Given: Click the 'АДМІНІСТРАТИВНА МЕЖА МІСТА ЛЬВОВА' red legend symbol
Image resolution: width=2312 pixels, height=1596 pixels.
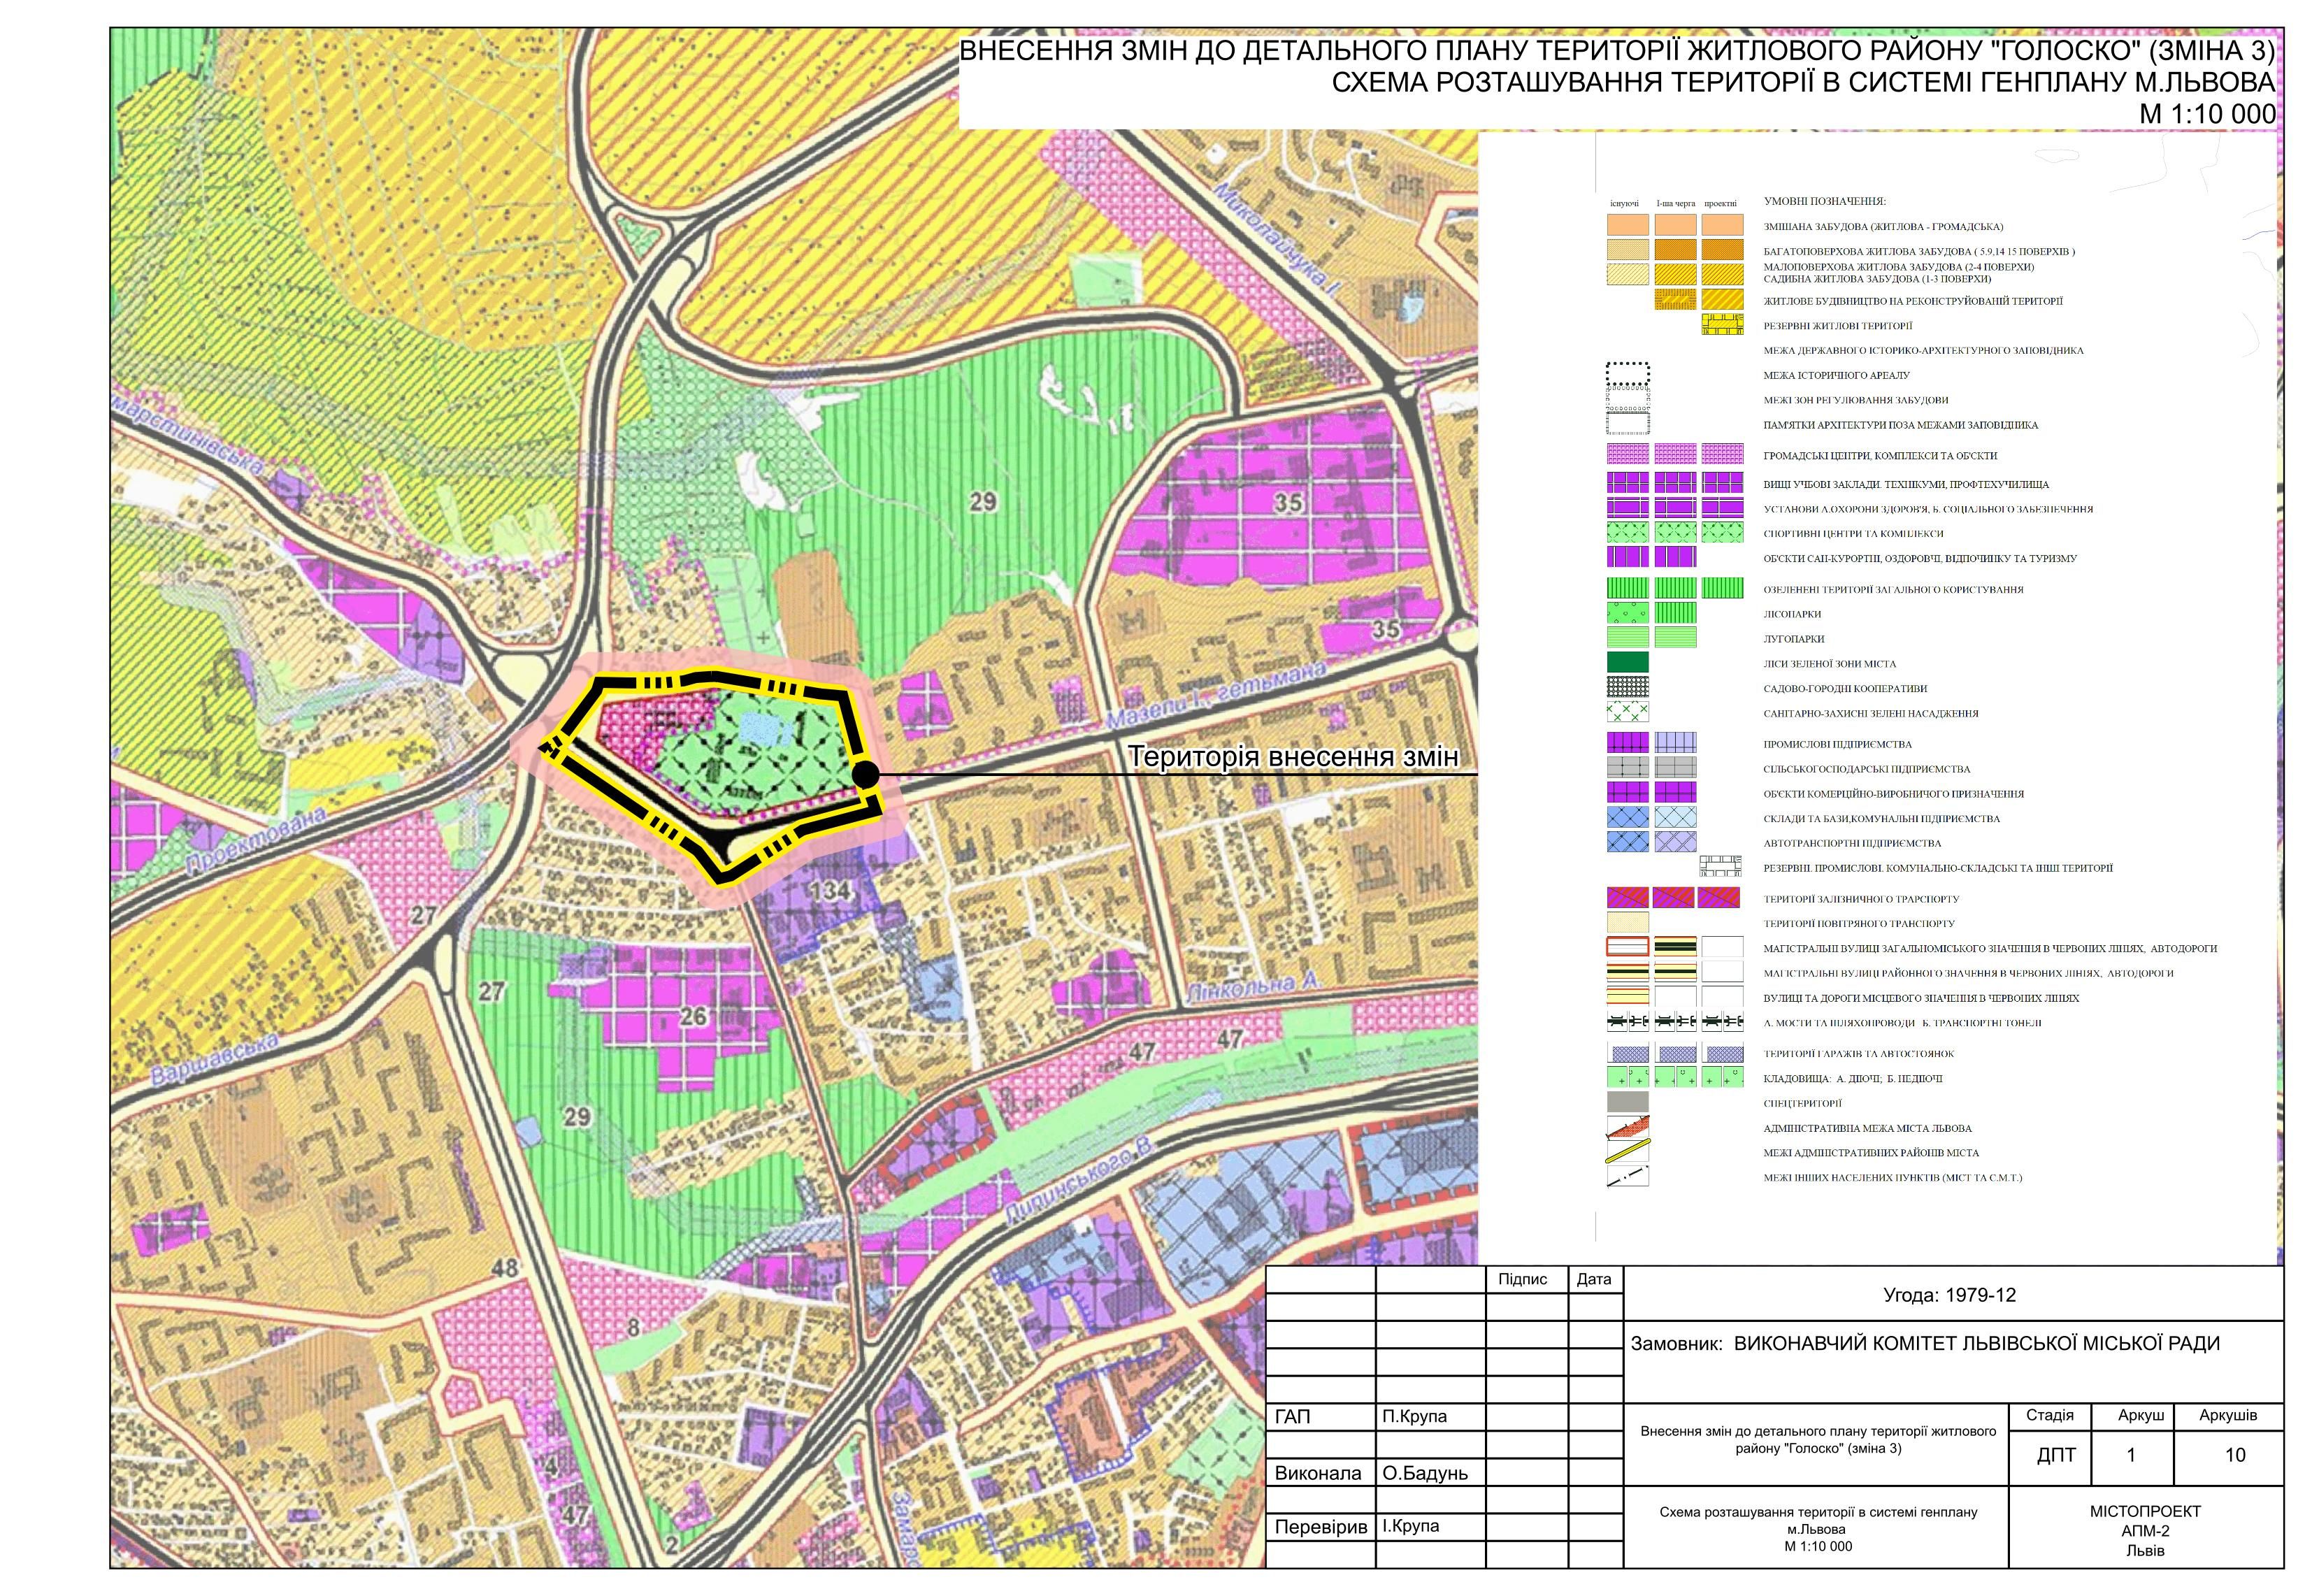Looking at the screenshot, I should tap(1627, 1127).
